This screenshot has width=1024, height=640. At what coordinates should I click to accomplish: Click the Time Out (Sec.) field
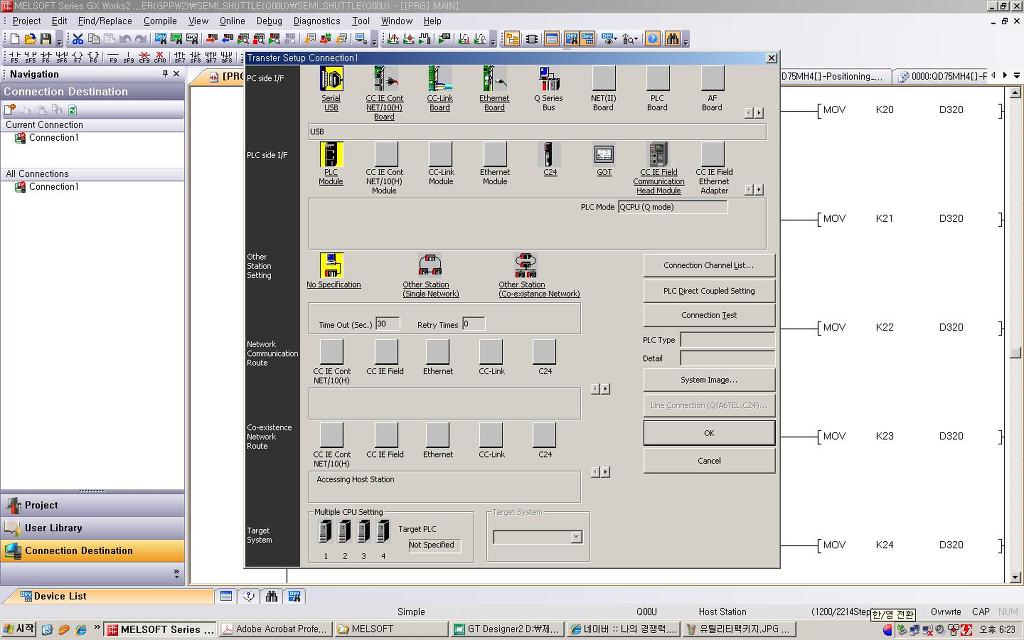387,324
